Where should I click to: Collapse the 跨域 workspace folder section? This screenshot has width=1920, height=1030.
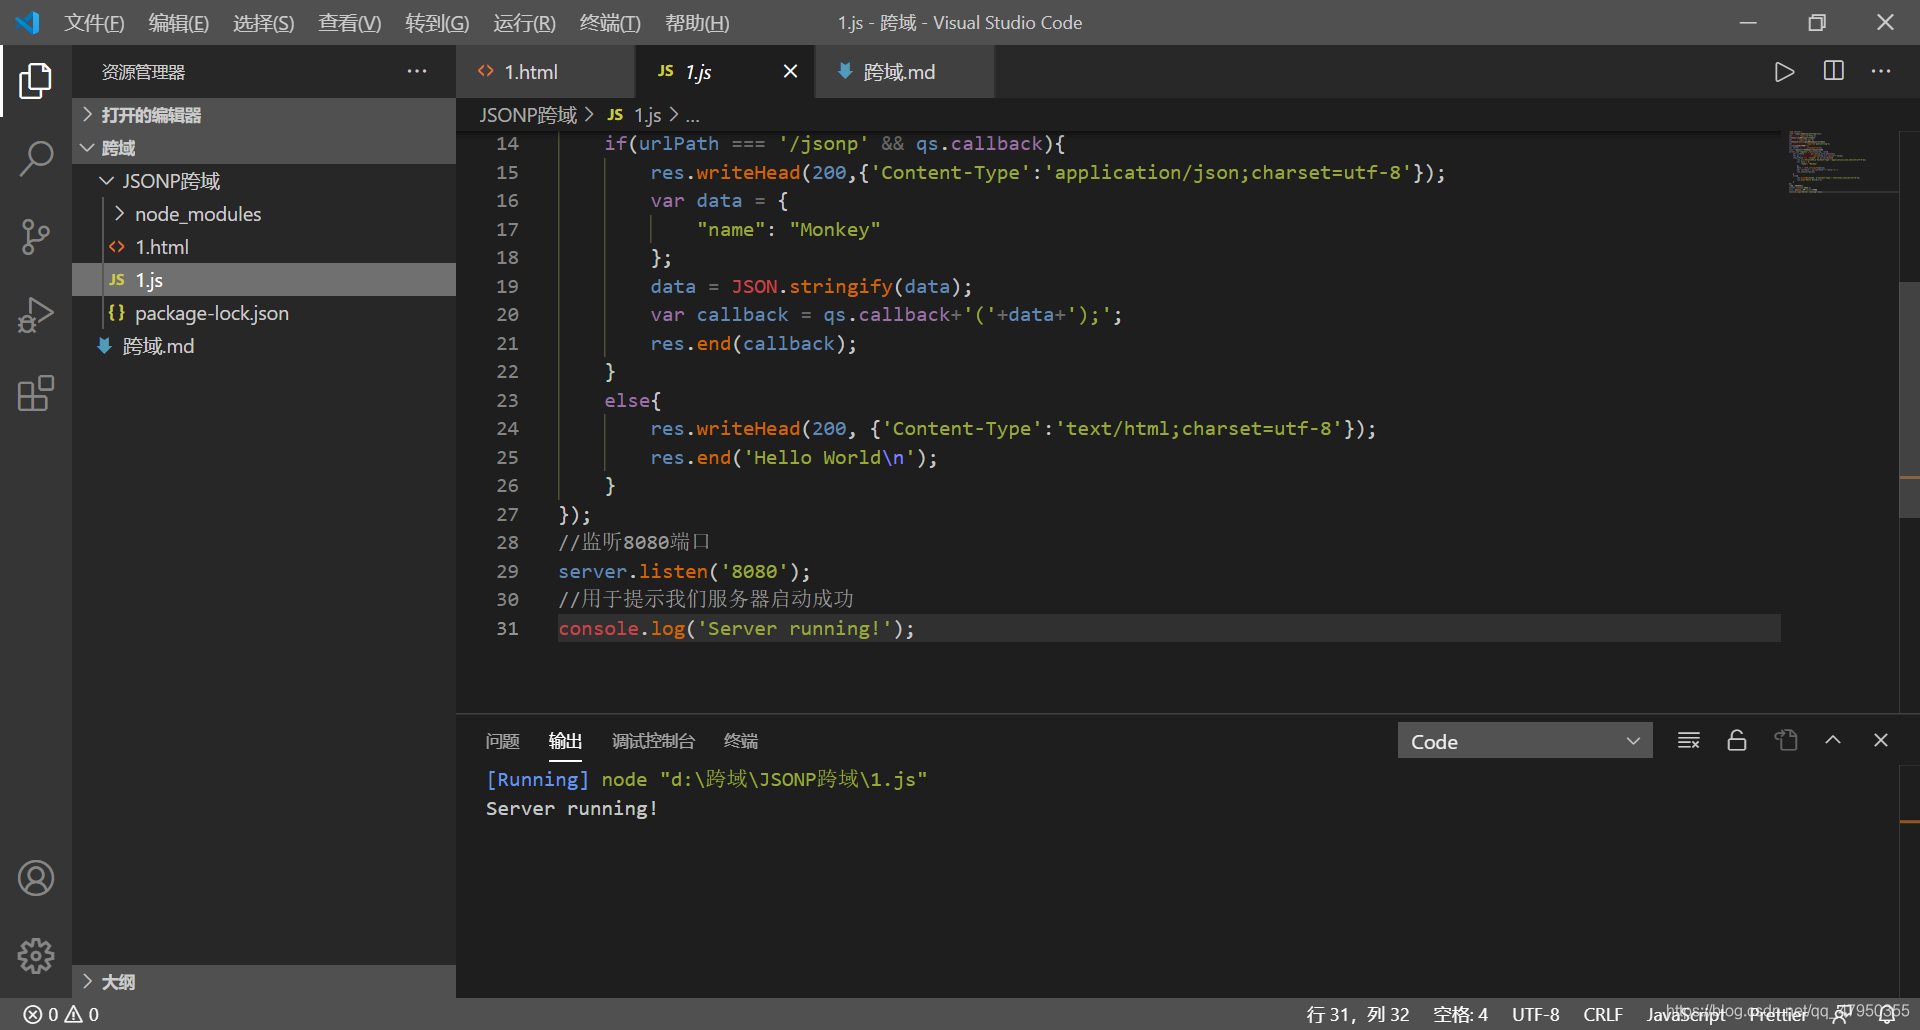pyautogui.click(x=264, y=148)
